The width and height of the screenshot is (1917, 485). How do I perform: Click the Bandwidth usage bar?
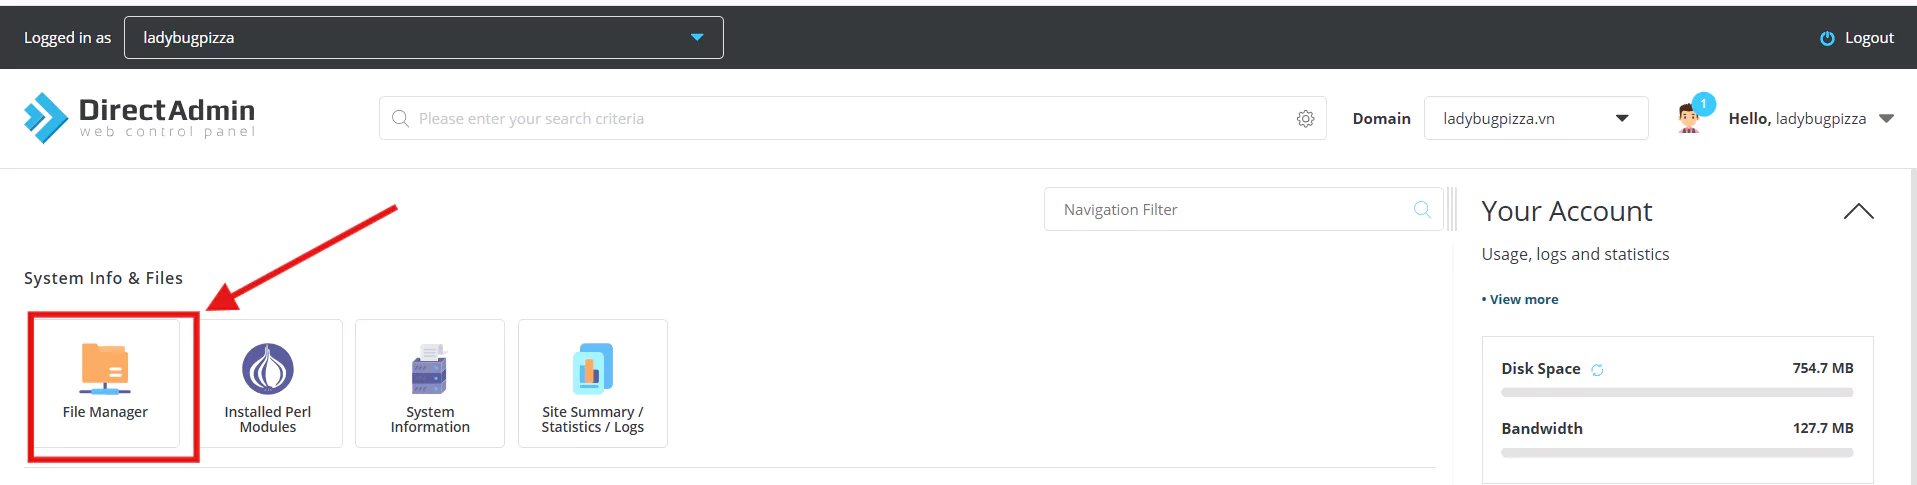pyautogui.click(x=1677, y=453)
